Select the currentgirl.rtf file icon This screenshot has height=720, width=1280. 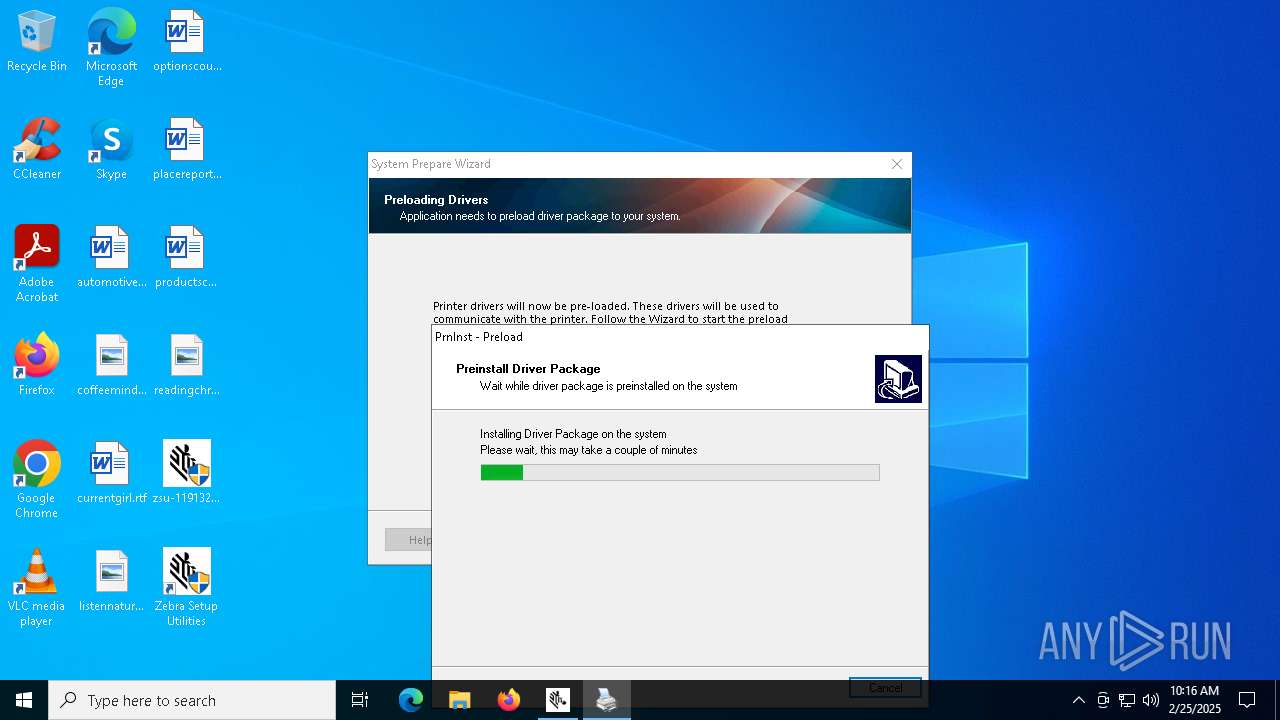(111, 474)
